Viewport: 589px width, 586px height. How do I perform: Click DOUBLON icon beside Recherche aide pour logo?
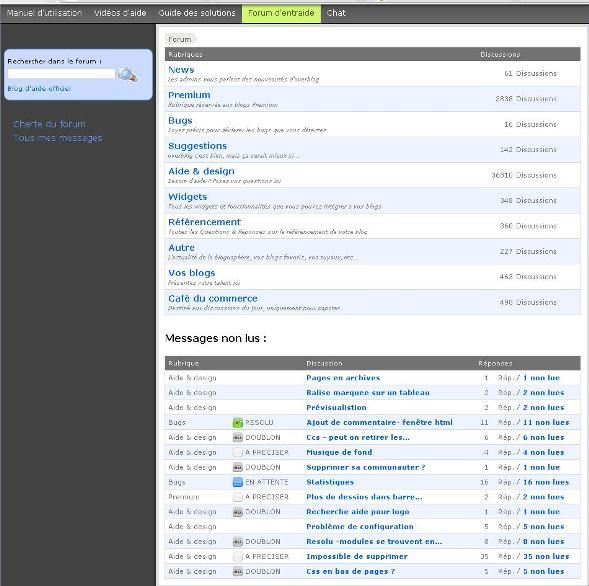pos(237,512)
